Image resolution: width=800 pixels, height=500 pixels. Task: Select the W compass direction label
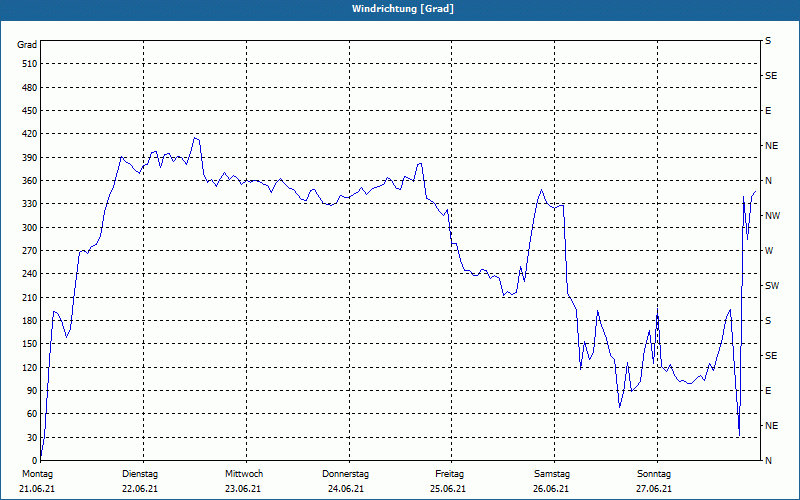coord(769,251)
